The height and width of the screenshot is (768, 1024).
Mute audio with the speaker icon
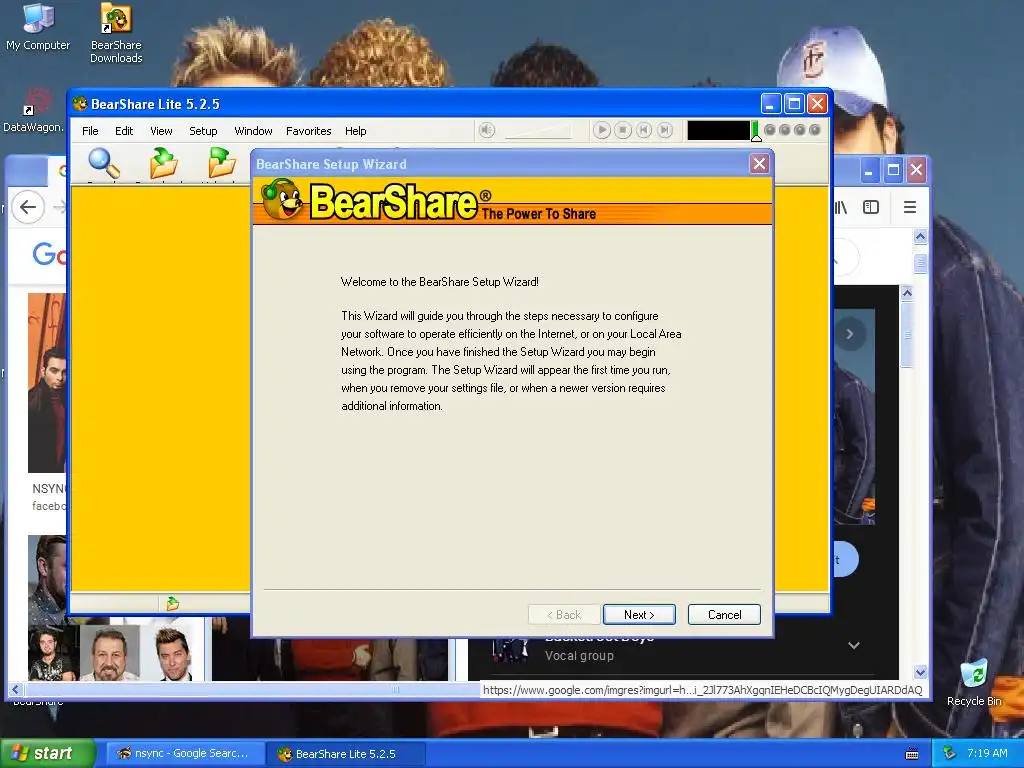coord(487,130)
